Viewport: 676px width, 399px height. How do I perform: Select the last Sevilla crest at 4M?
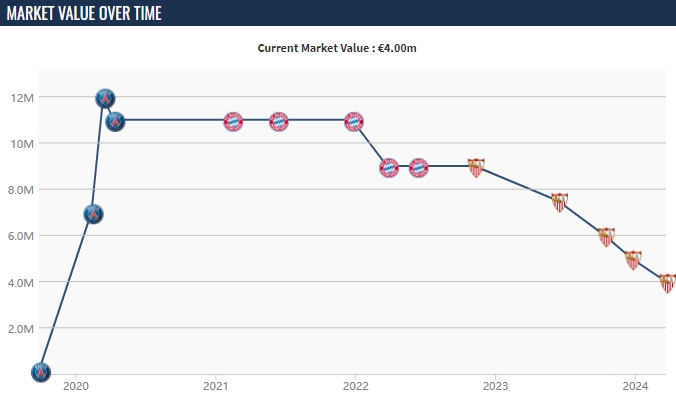[668, 283]
